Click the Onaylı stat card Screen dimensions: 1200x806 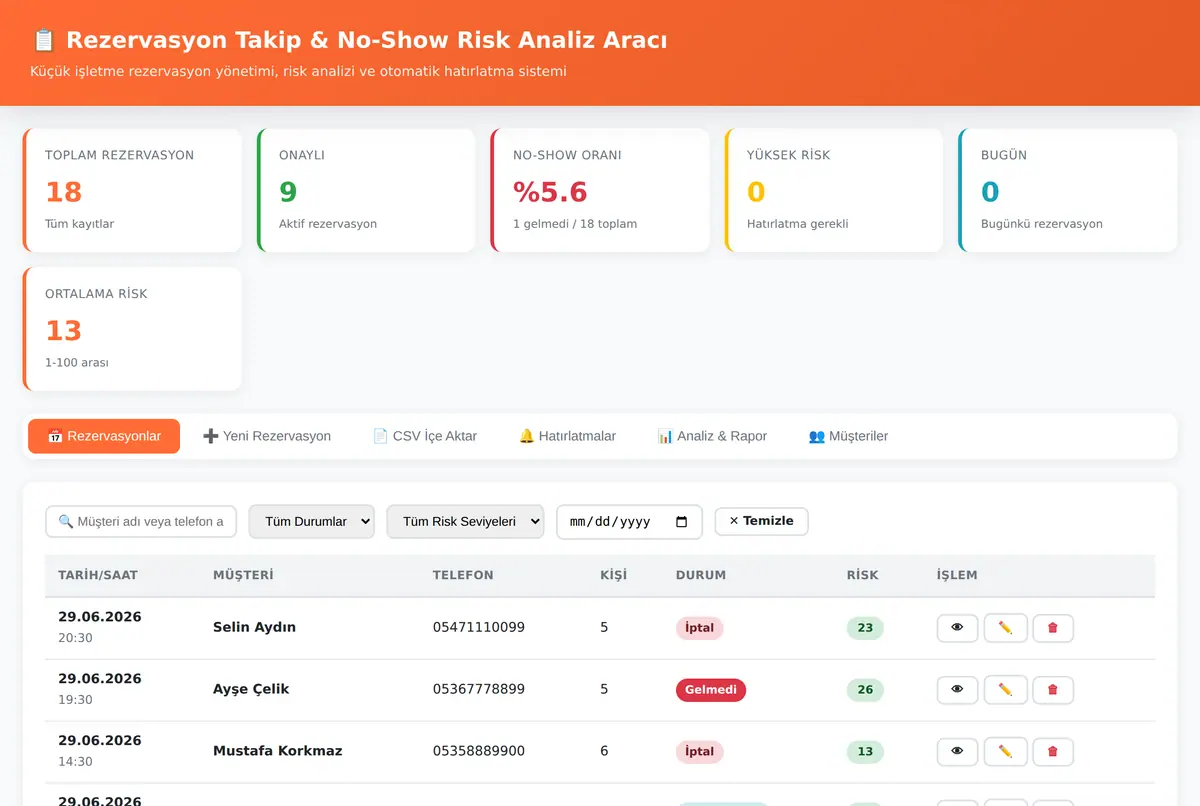366,190
